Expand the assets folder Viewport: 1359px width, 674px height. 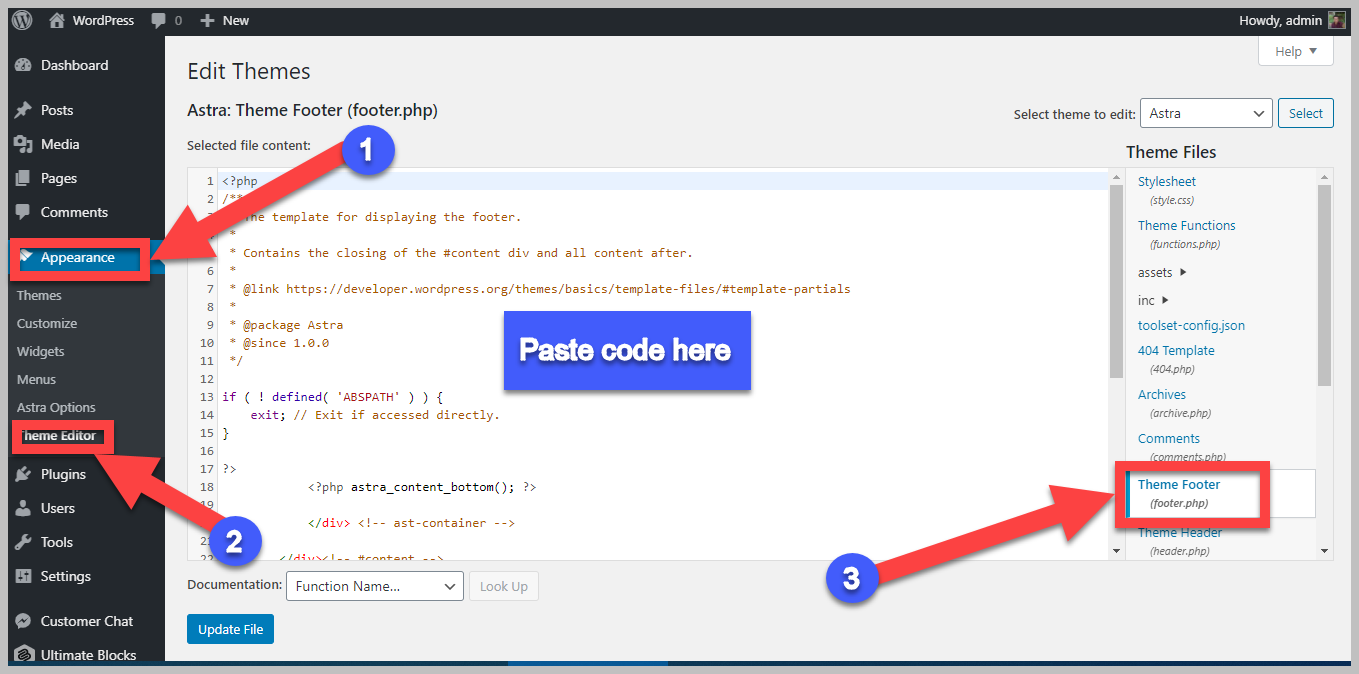[1162, 272]
